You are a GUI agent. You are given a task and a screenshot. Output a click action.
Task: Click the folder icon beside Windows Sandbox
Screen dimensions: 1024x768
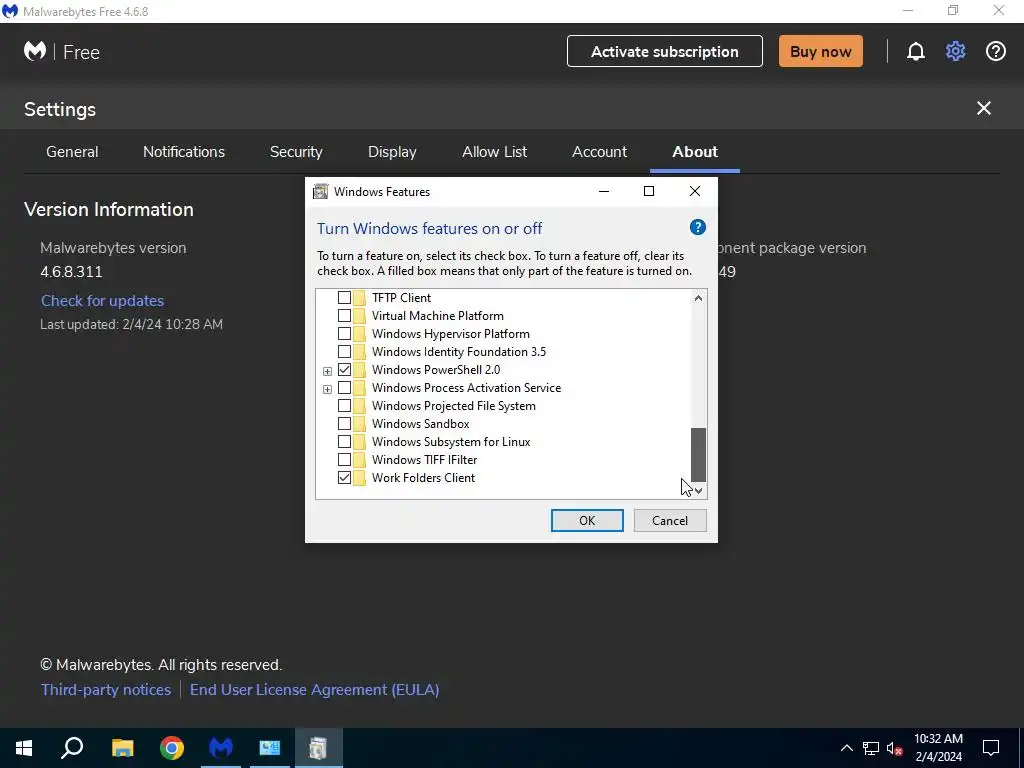coord(359,424)
